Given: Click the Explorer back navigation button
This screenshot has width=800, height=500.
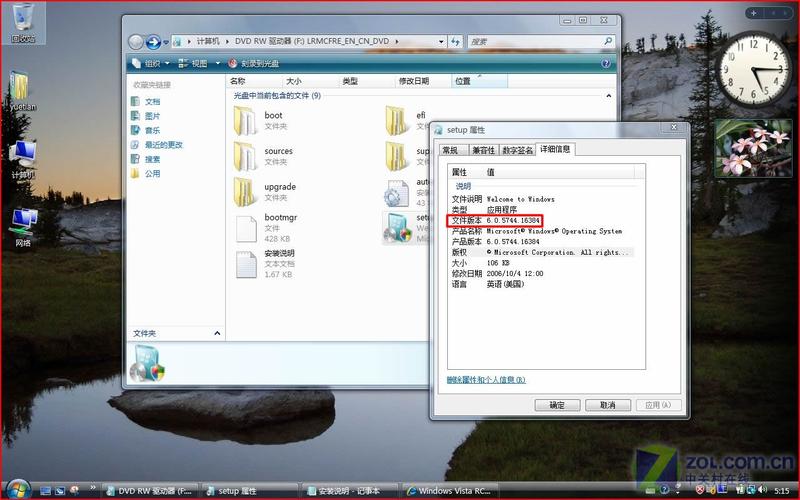Looking at the screenshot, I should 136,42.
